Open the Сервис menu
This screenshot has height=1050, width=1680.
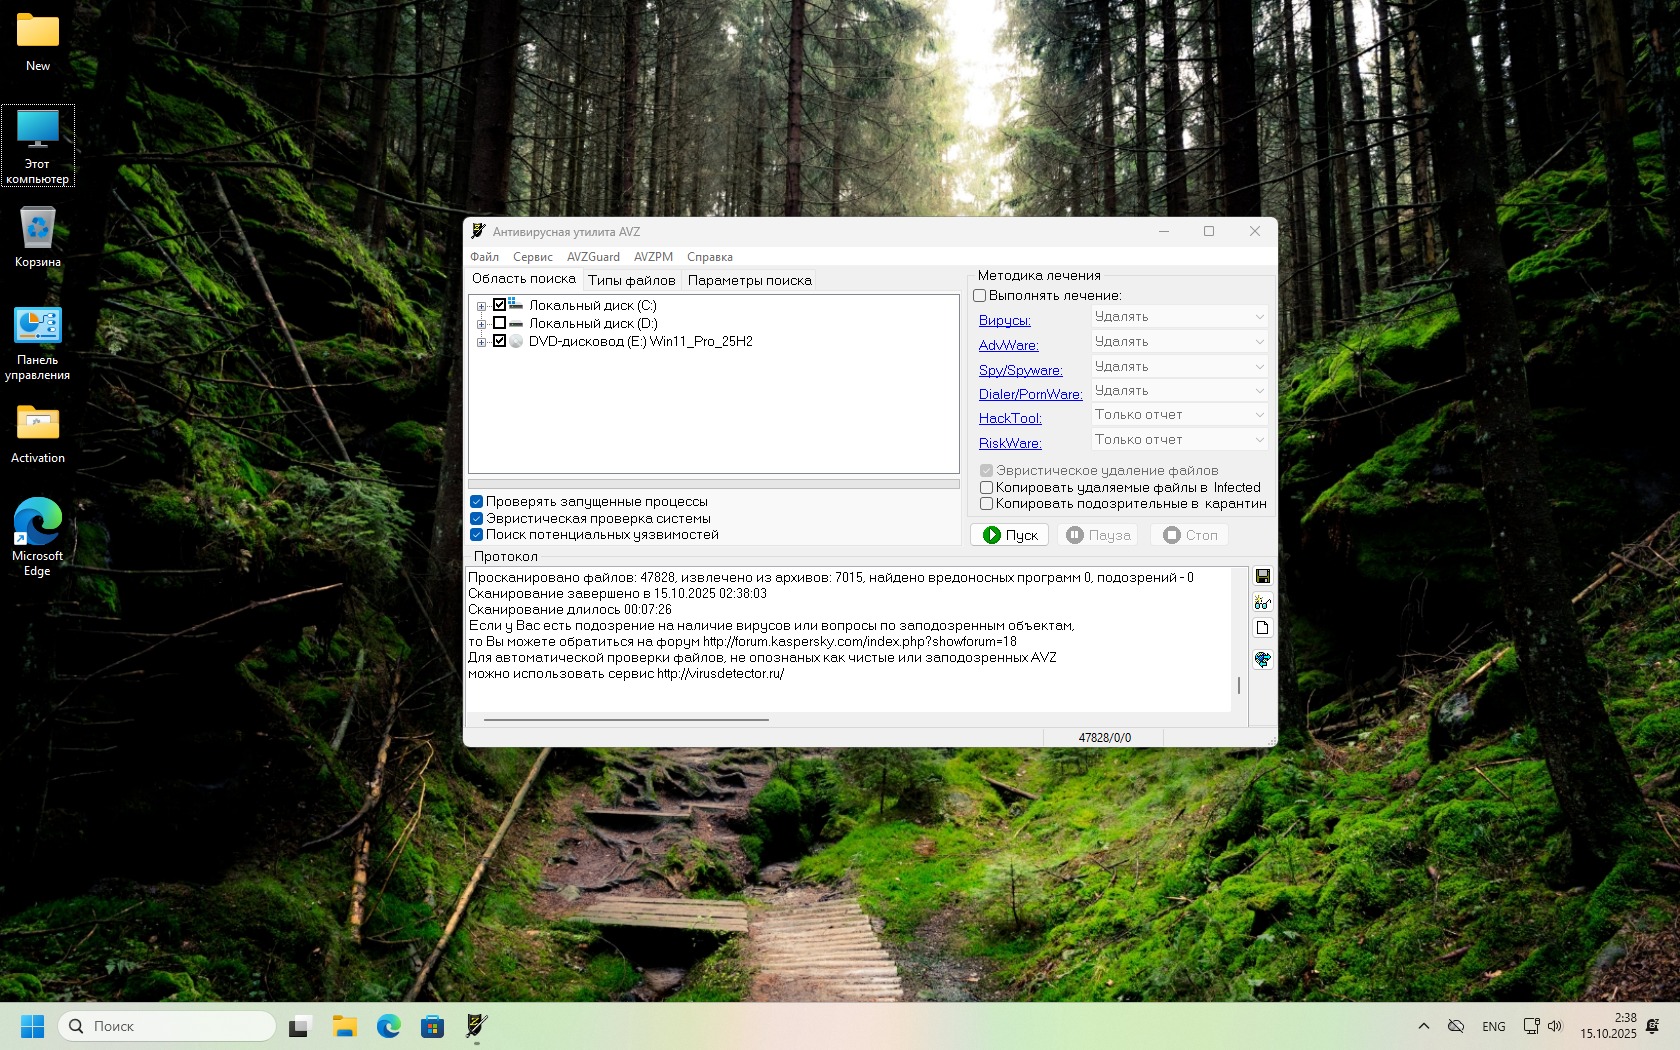pos(532,257)
